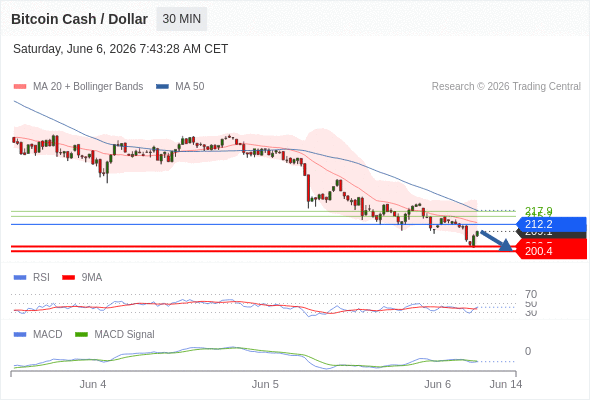
Task: Click the MACD Signal legend label
Action: click(x=125, y=335)
